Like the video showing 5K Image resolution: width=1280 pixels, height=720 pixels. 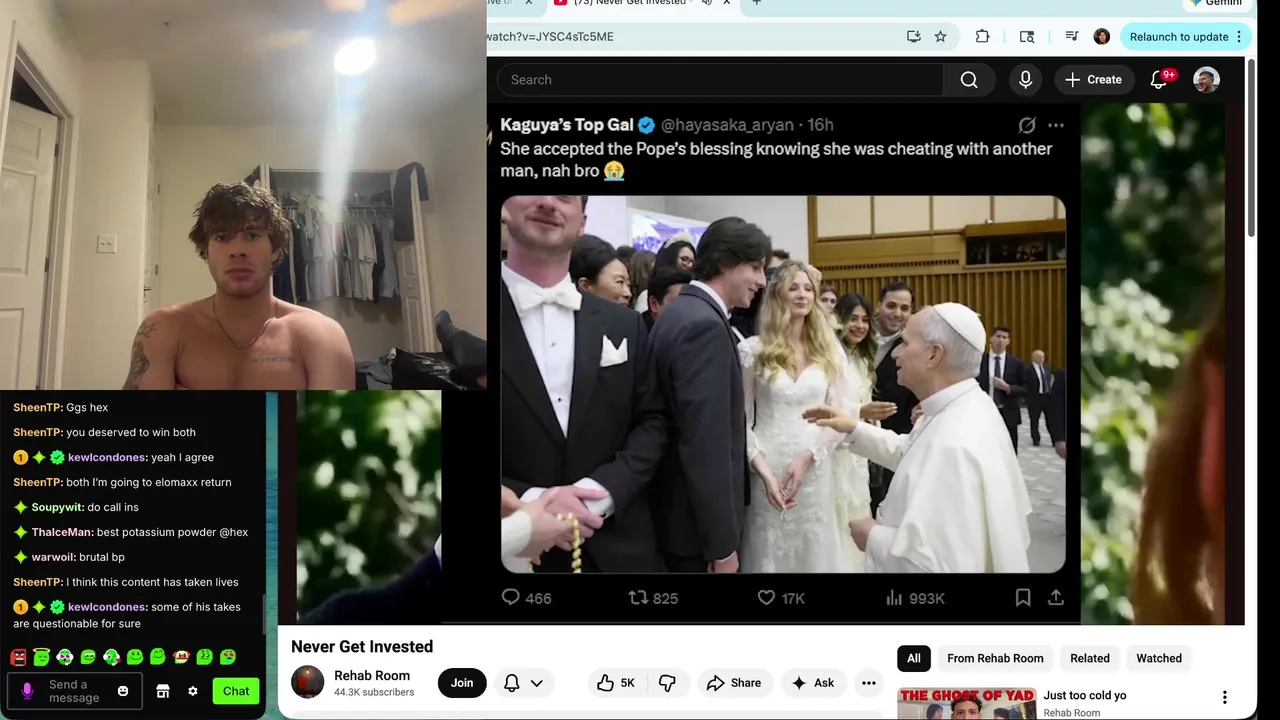[616, 683]
